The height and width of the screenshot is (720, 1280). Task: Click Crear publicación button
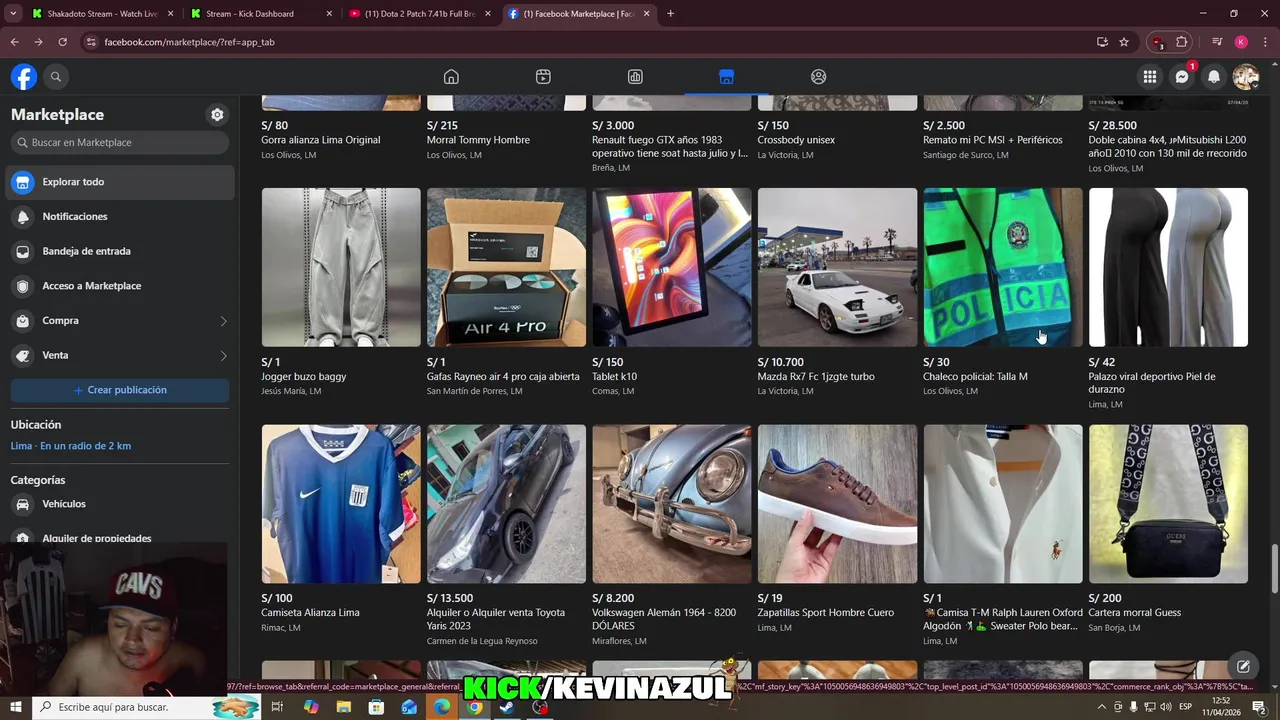(120, 390)
